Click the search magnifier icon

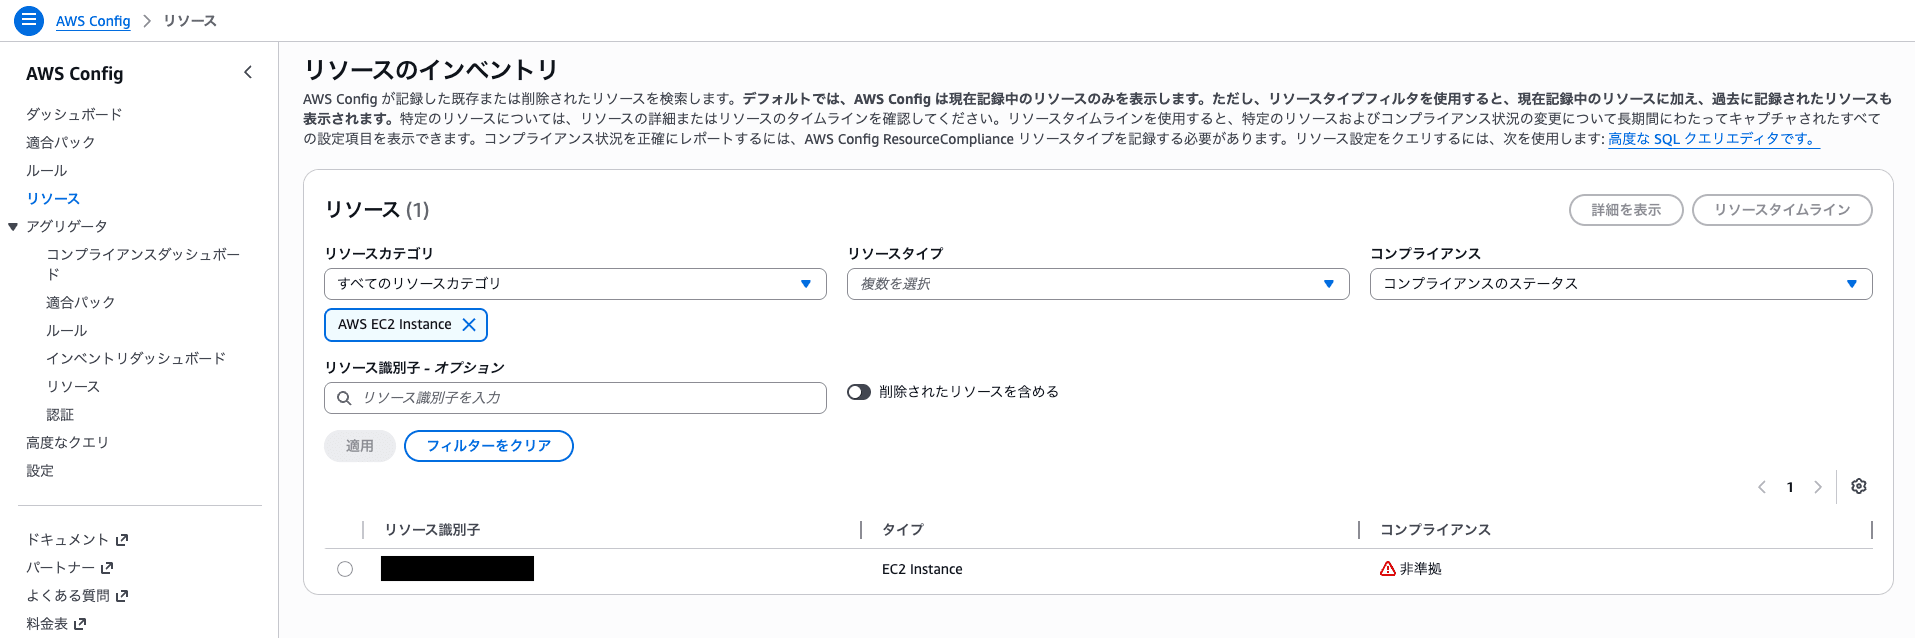pos(344,398)
